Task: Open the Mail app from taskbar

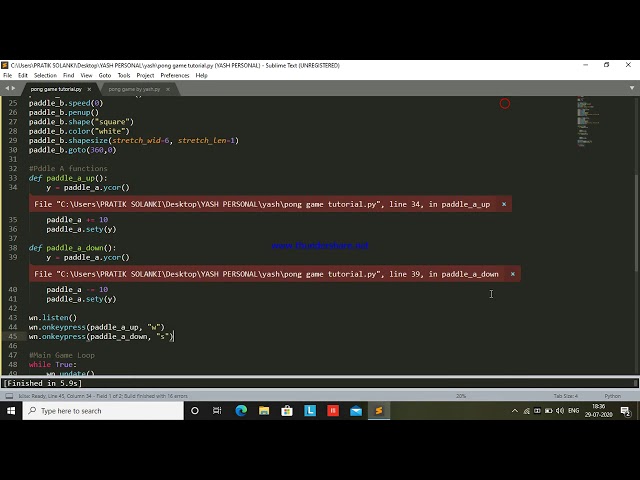Action: click(356, 411)
